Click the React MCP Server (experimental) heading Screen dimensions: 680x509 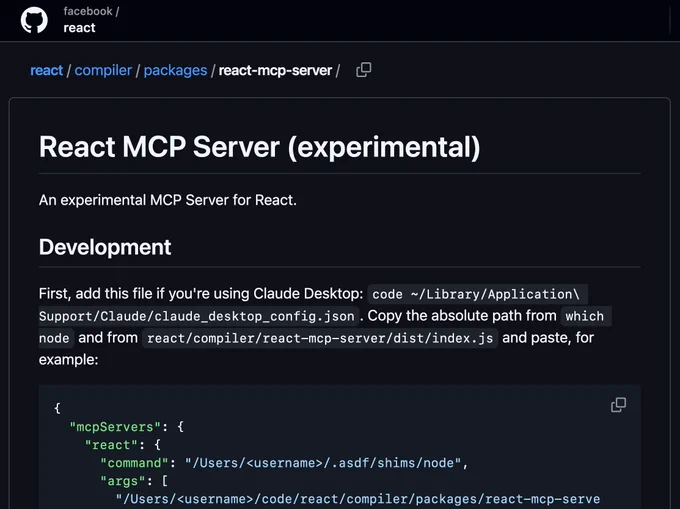coord(259,147)
